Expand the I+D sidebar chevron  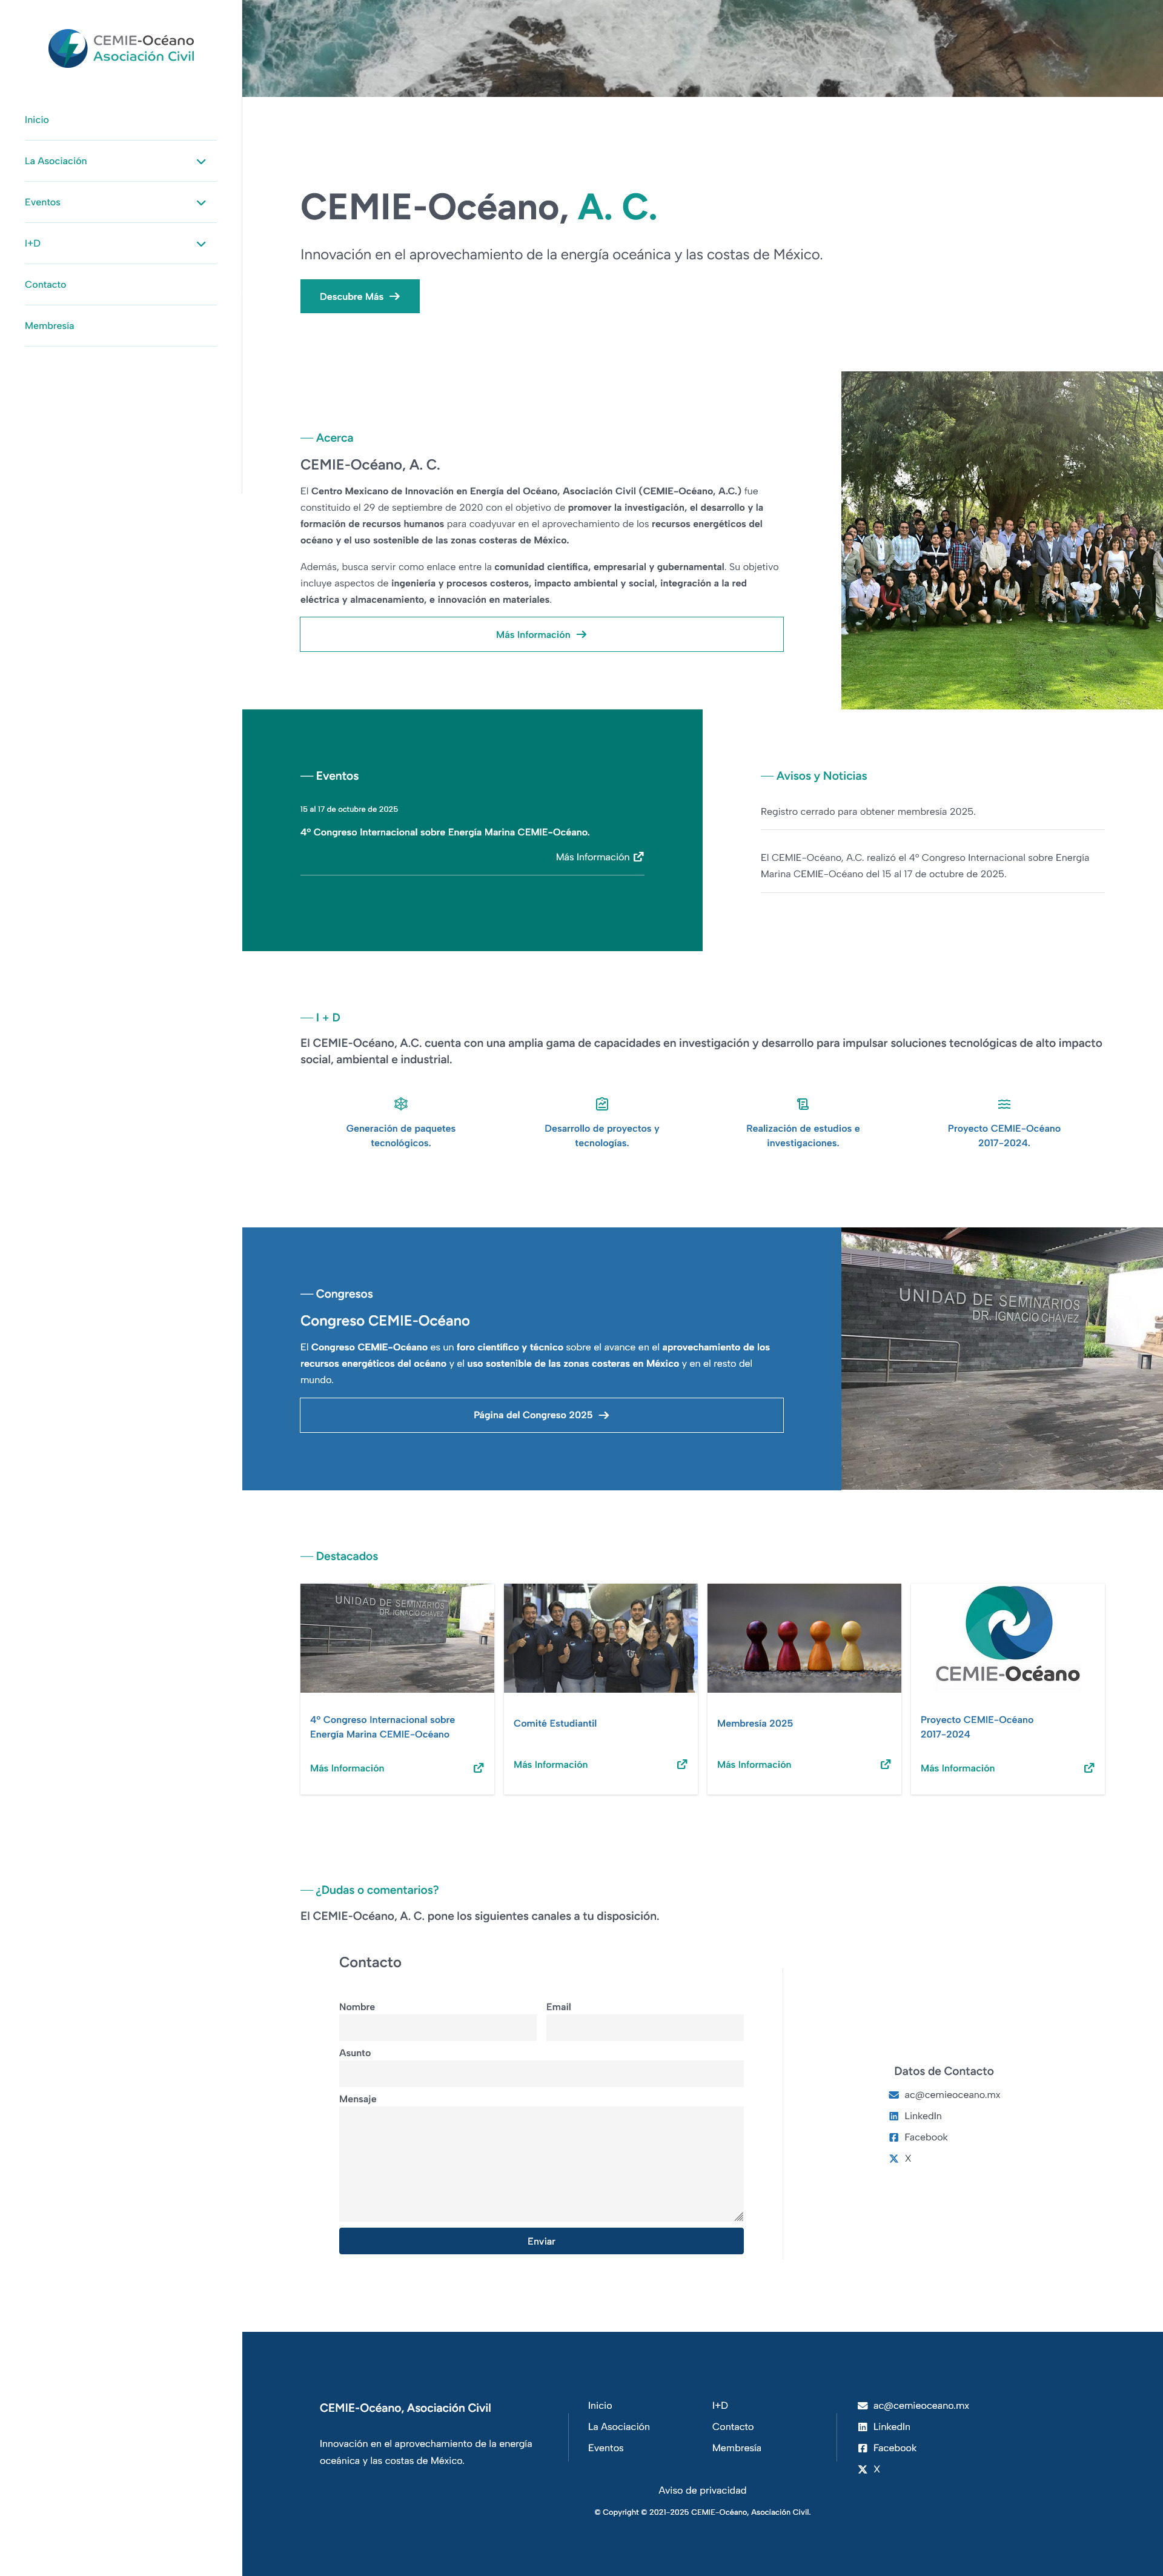[x=201, y=244]
